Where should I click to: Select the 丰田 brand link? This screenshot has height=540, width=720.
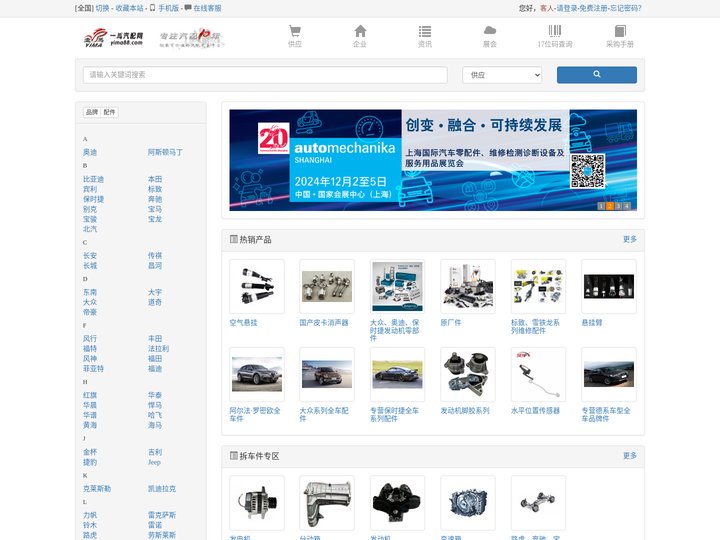(x=155, y=338)
